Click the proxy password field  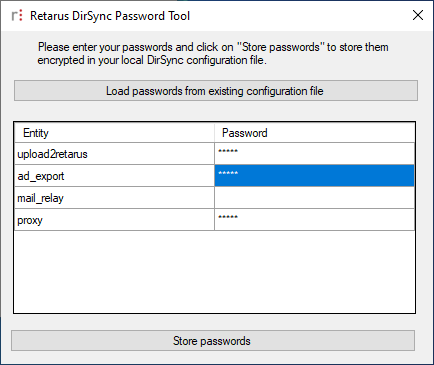[x=315, y=220]
